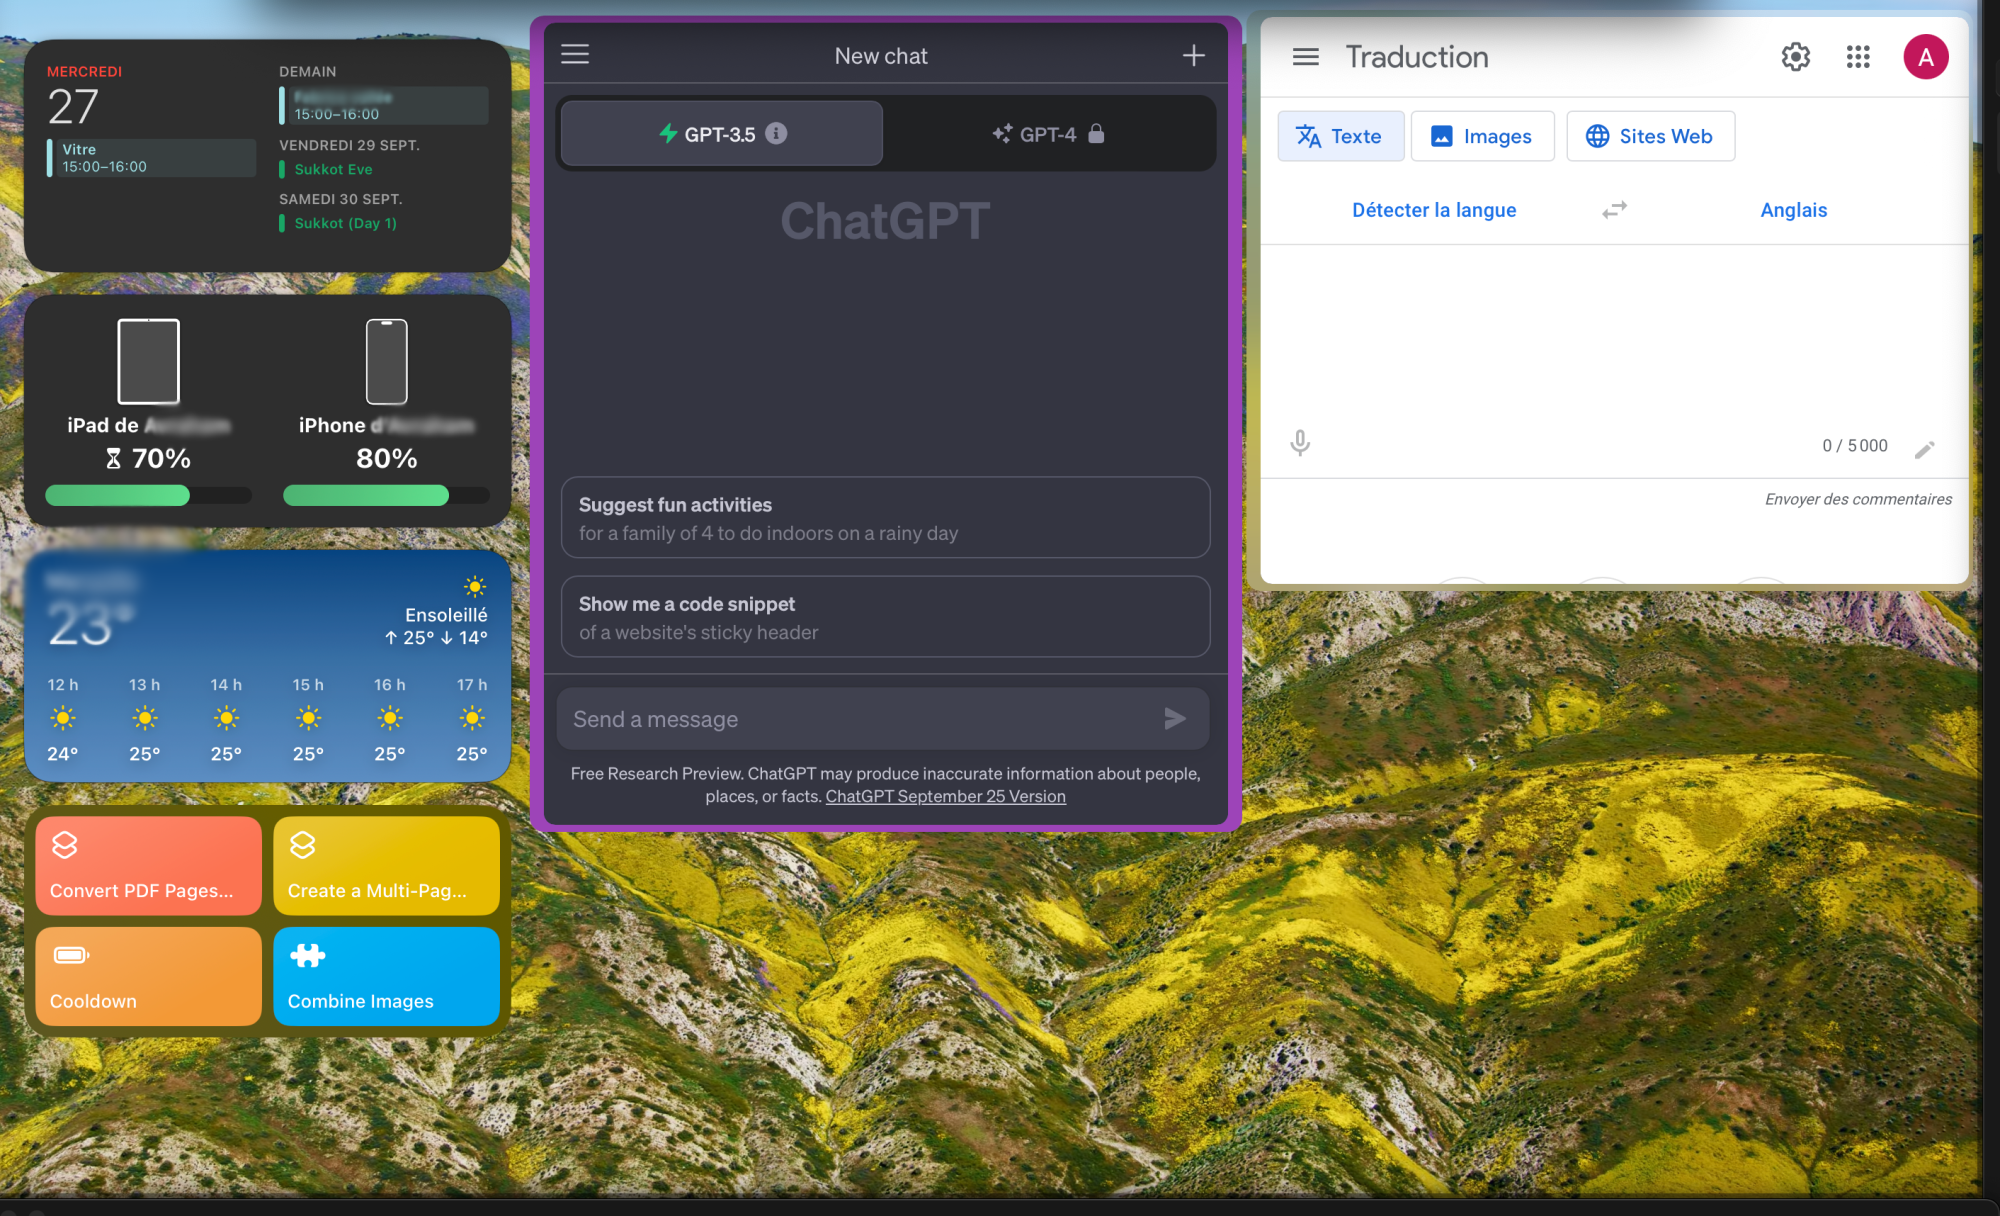This screenshot has width=2000, height=1216.
Task: Choose Détecter la langue source language
Action: [1434, 210]
